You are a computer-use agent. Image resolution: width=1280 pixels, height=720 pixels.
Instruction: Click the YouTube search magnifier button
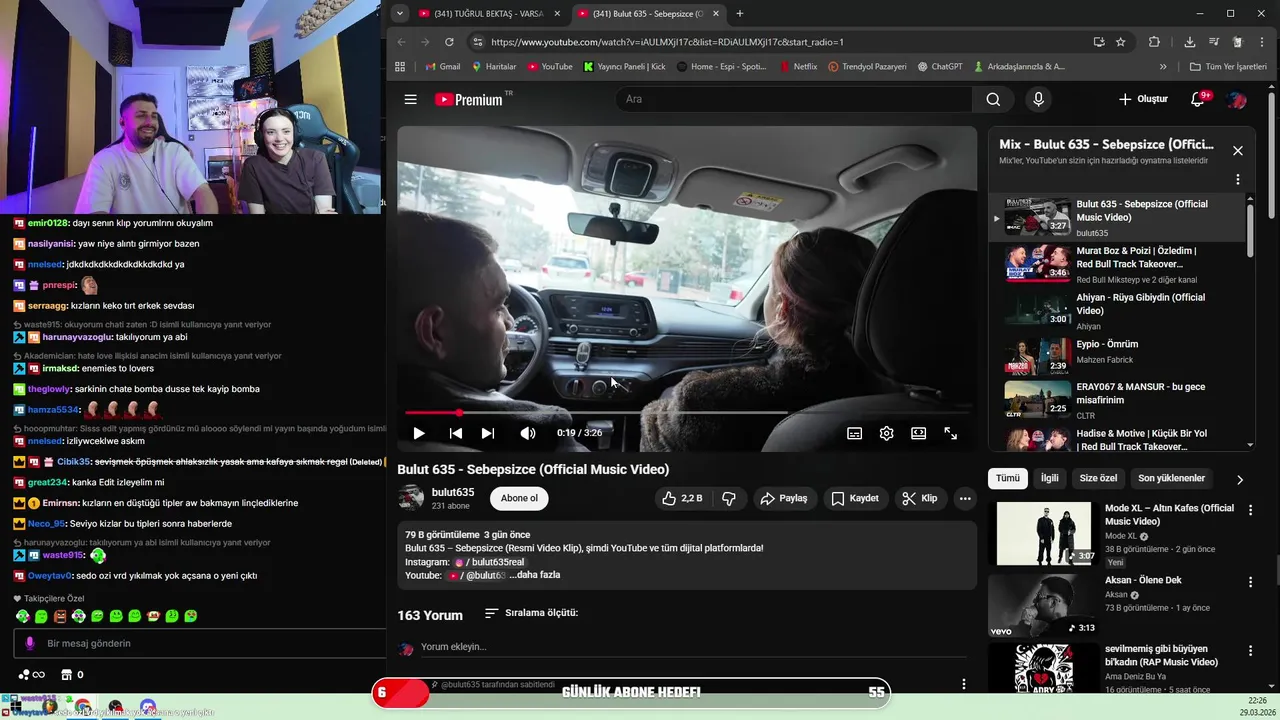993,99
